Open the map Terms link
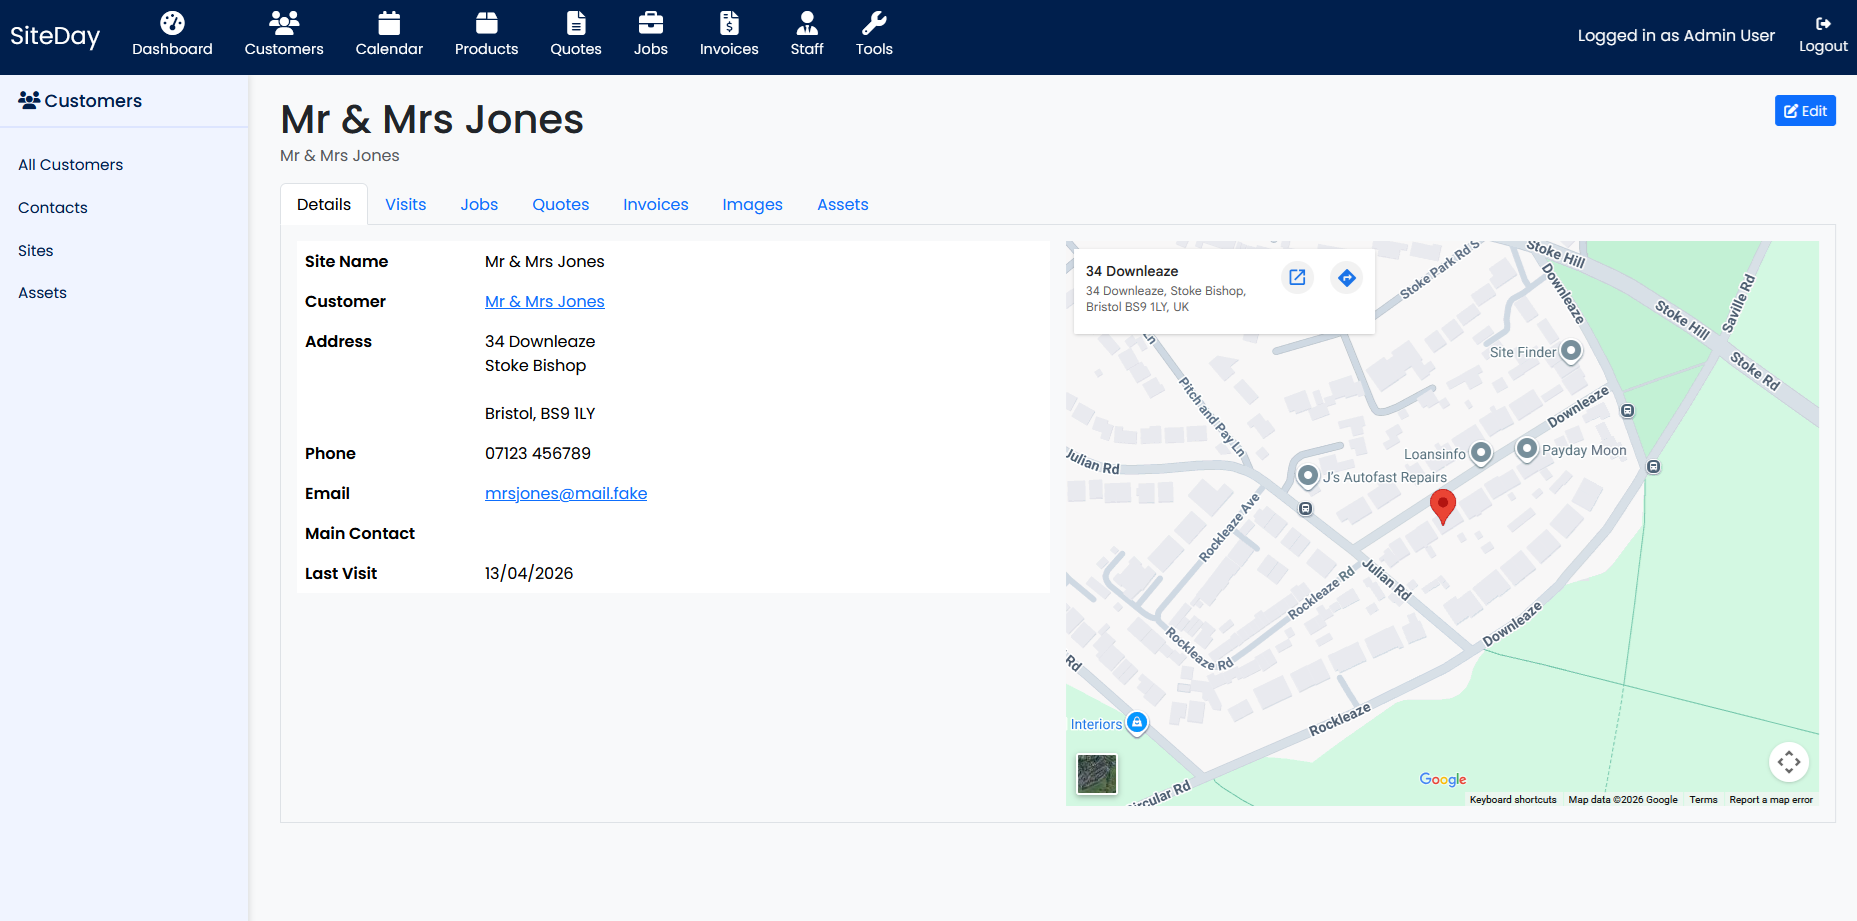This screenshot has width=1857, height=921. click(x=1703, y=800)
